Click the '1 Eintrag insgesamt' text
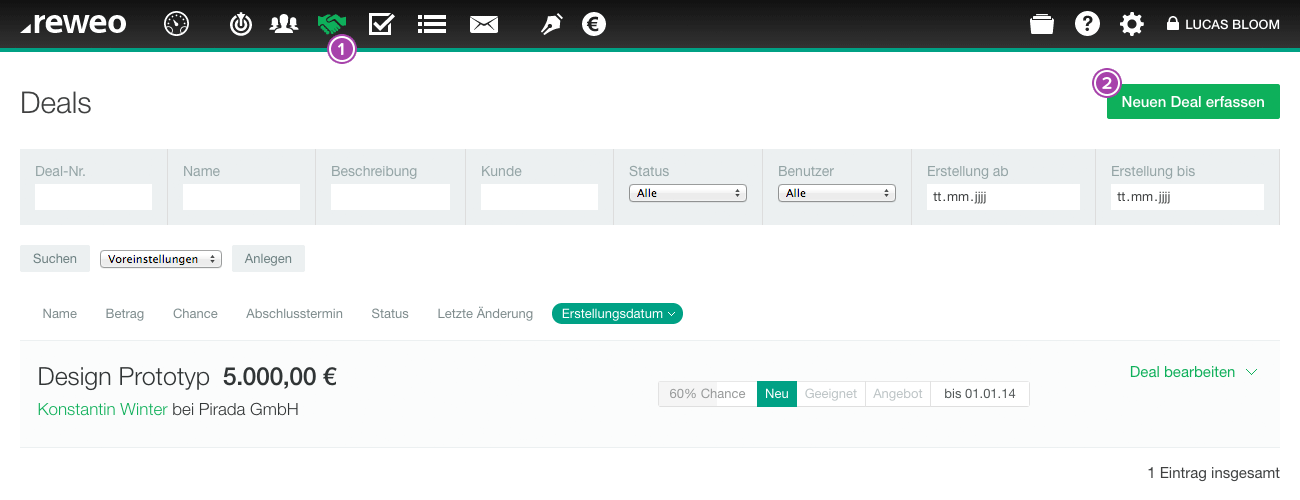 (x=1213, y=472)
